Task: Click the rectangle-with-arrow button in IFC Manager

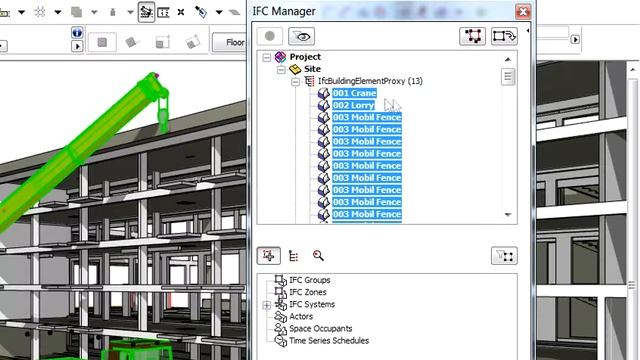Action: pyautogui.click(x=504, y=36)
